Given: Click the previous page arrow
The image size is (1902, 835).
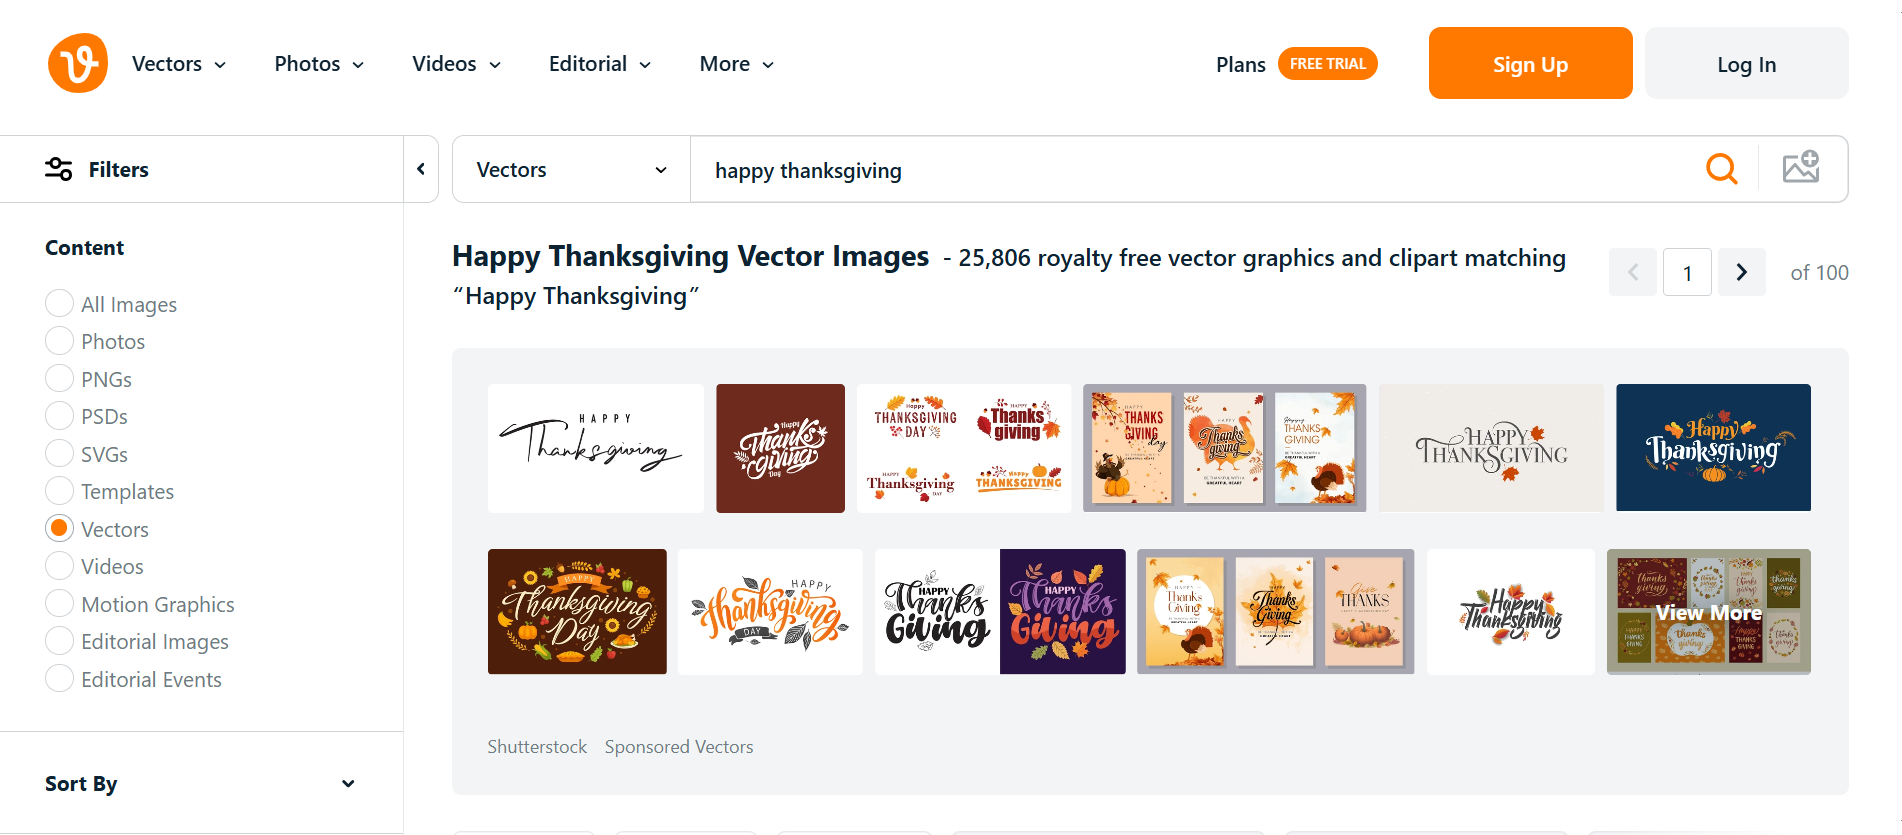Looking at the screenshot, I should pos(1633,272).
